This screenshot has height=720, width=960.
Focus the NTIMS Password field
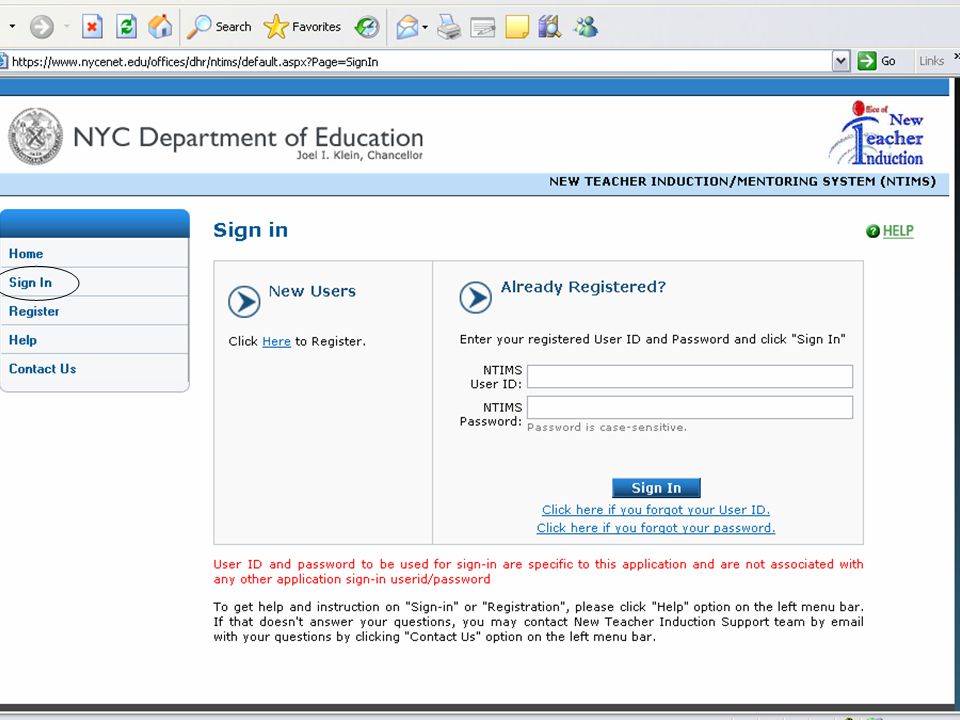(x=689, y=407)
